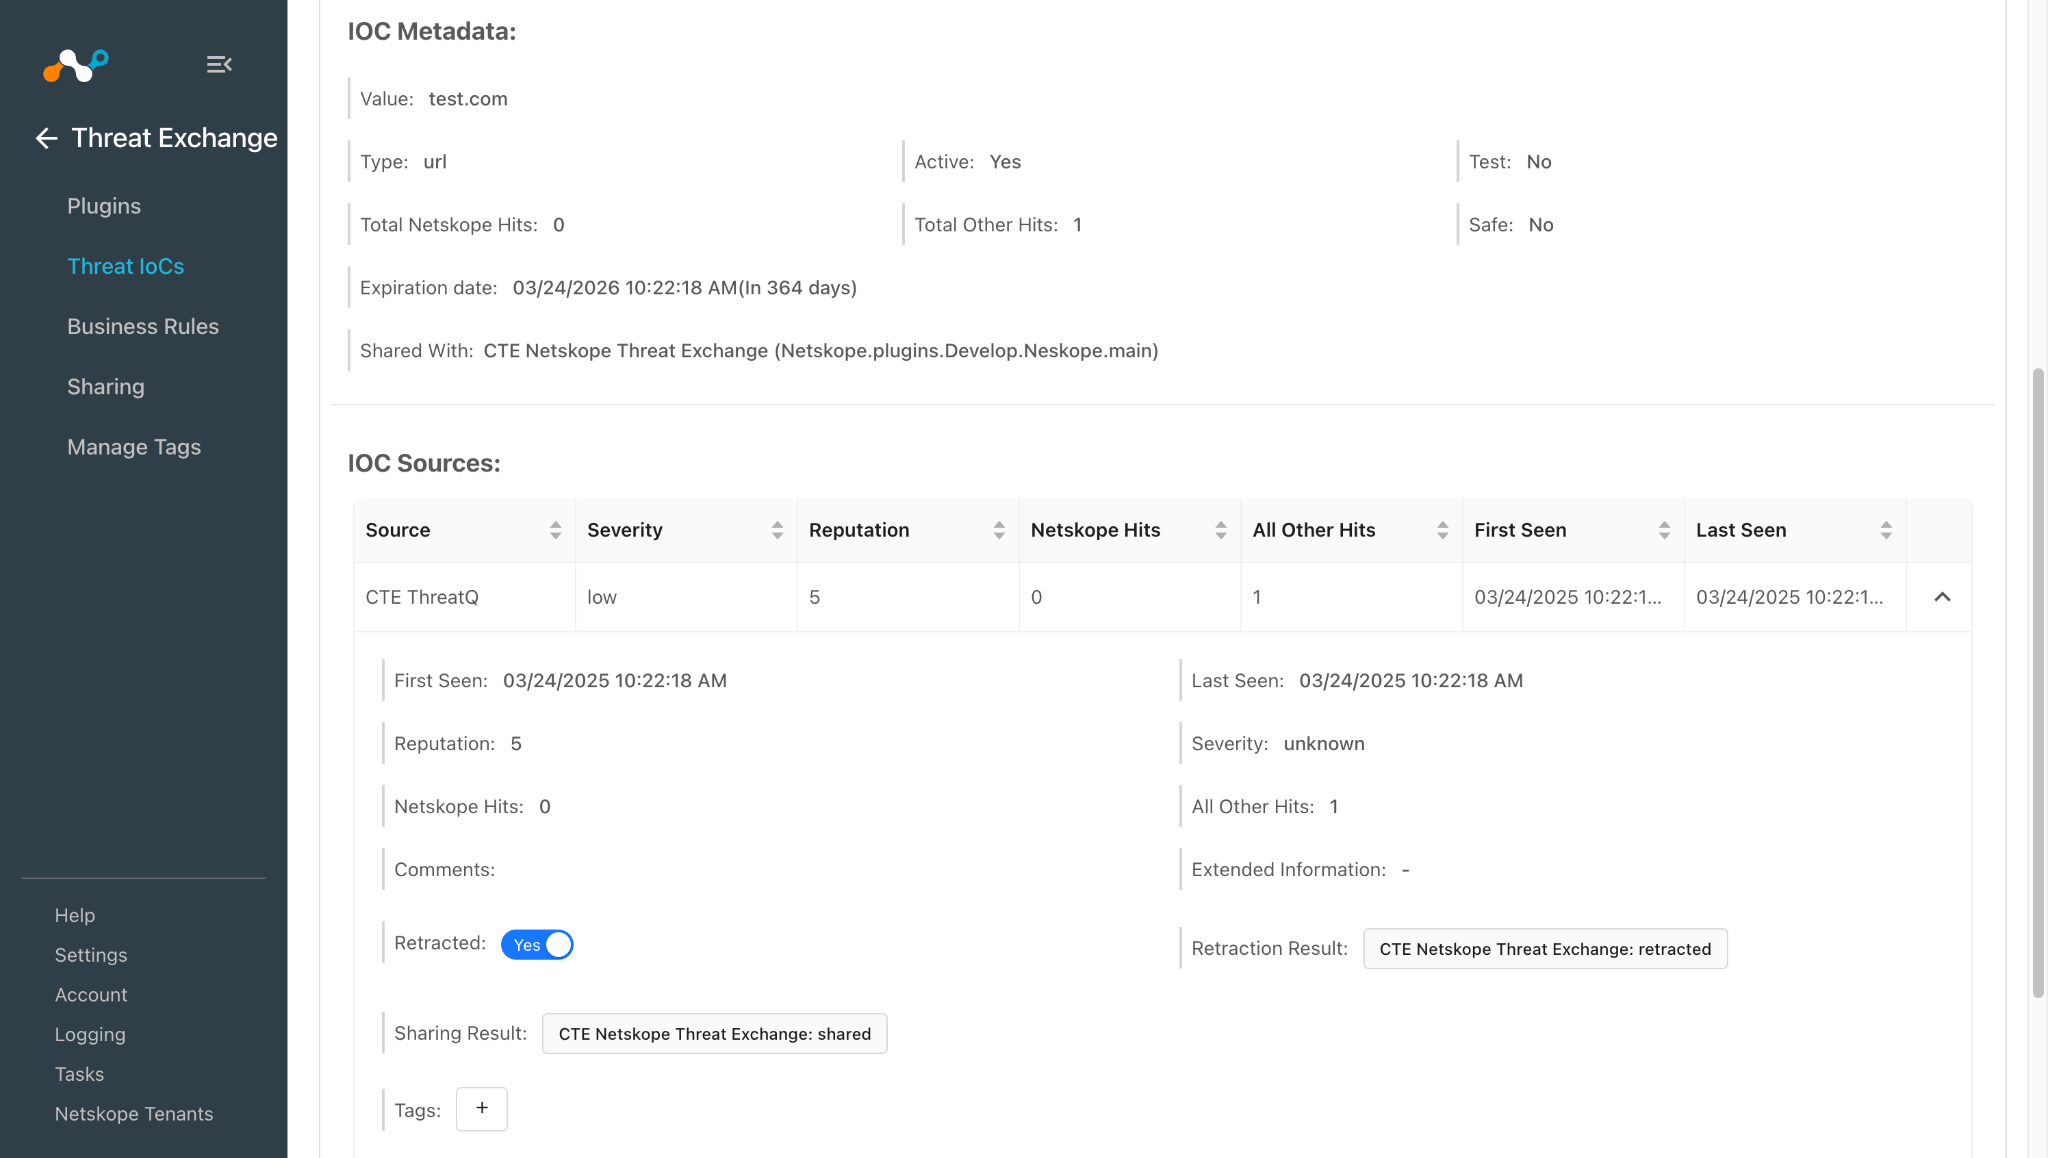The height and width of the screenshot is (1158, 2048).
Task: Open the Plugins page
Action: pos(104,206)
